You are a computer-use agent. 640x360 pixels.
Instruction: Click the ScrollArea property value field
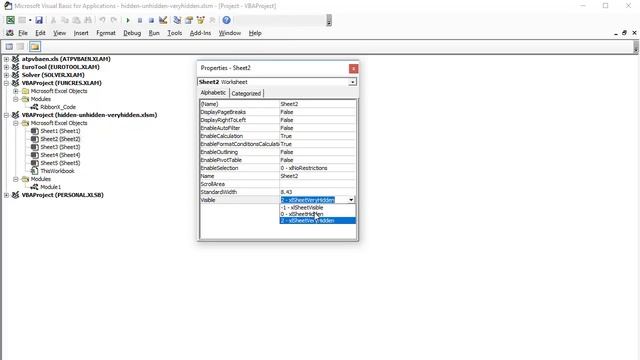(x=318, y=184)
